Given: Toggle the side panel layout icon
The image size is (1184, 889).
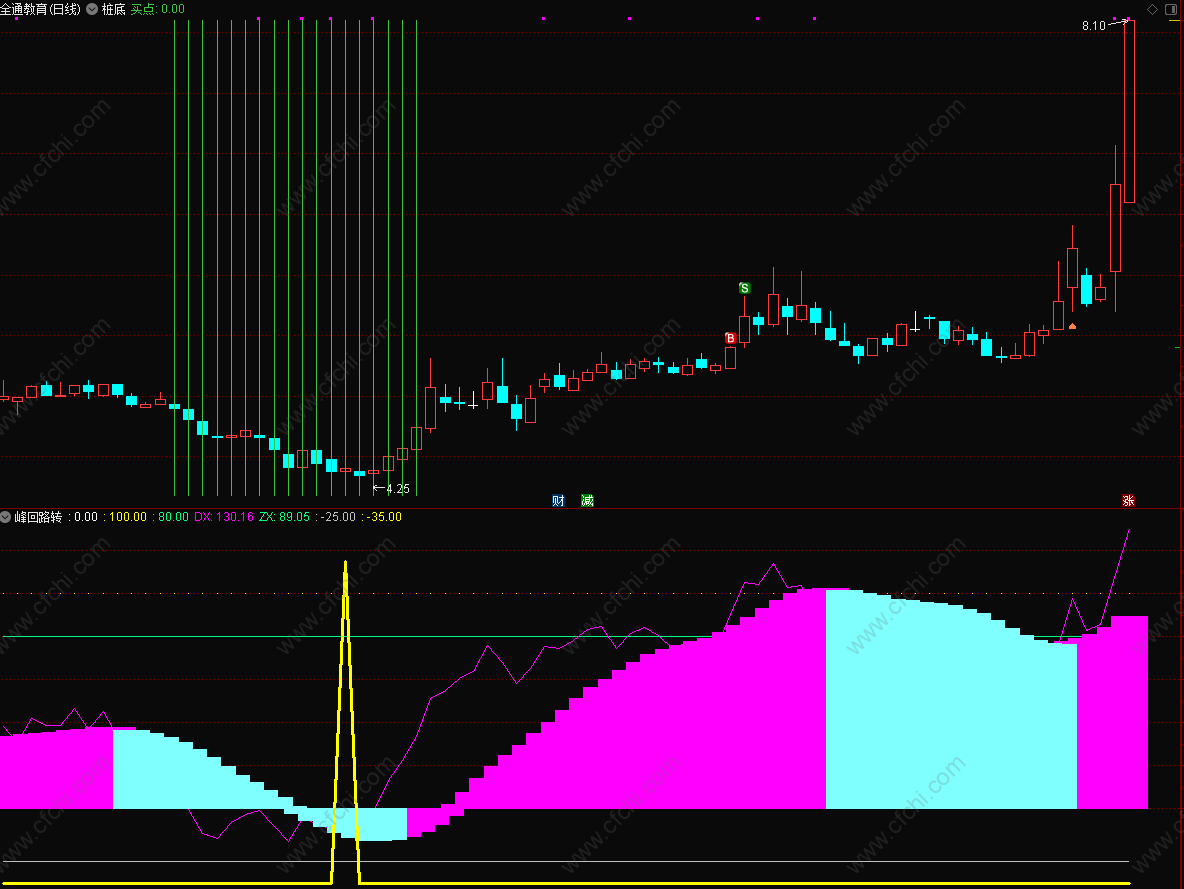Looking at the screenshot, I should [1171, 9].
